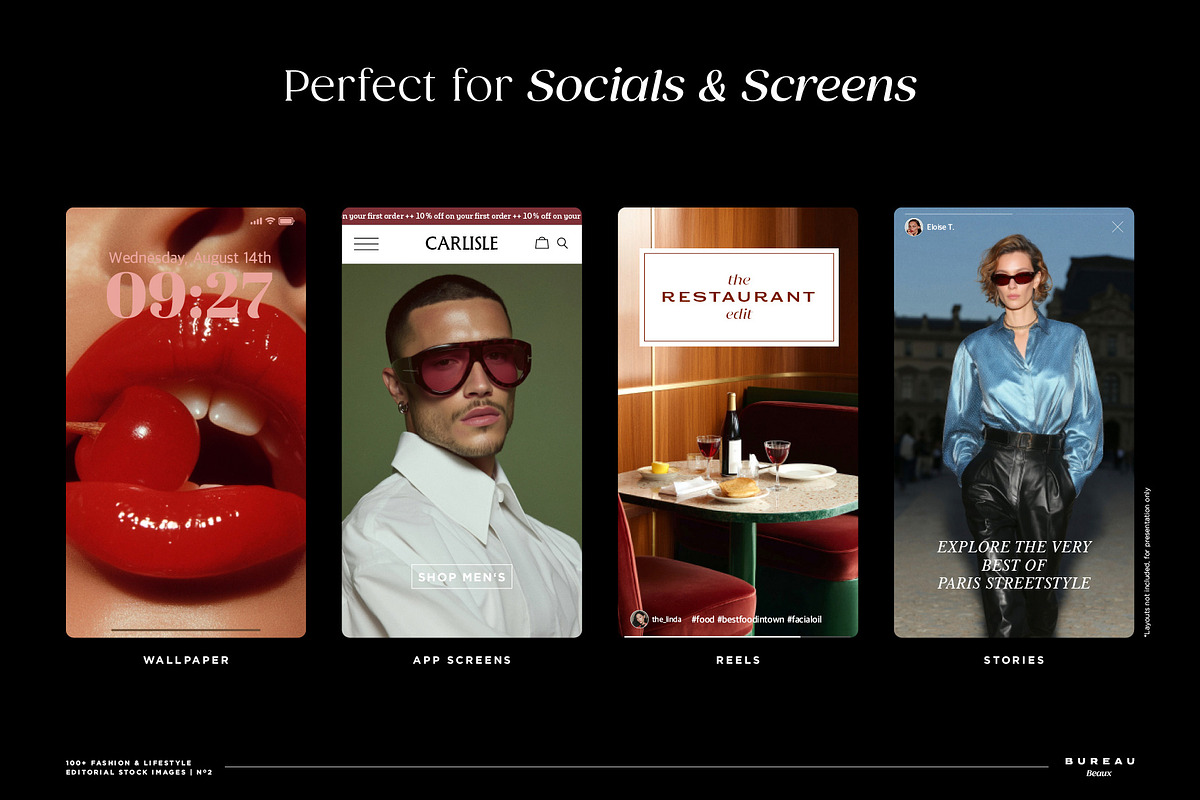Open the #food hashtag
The image size is (1200, 800).
pos(702,620)
